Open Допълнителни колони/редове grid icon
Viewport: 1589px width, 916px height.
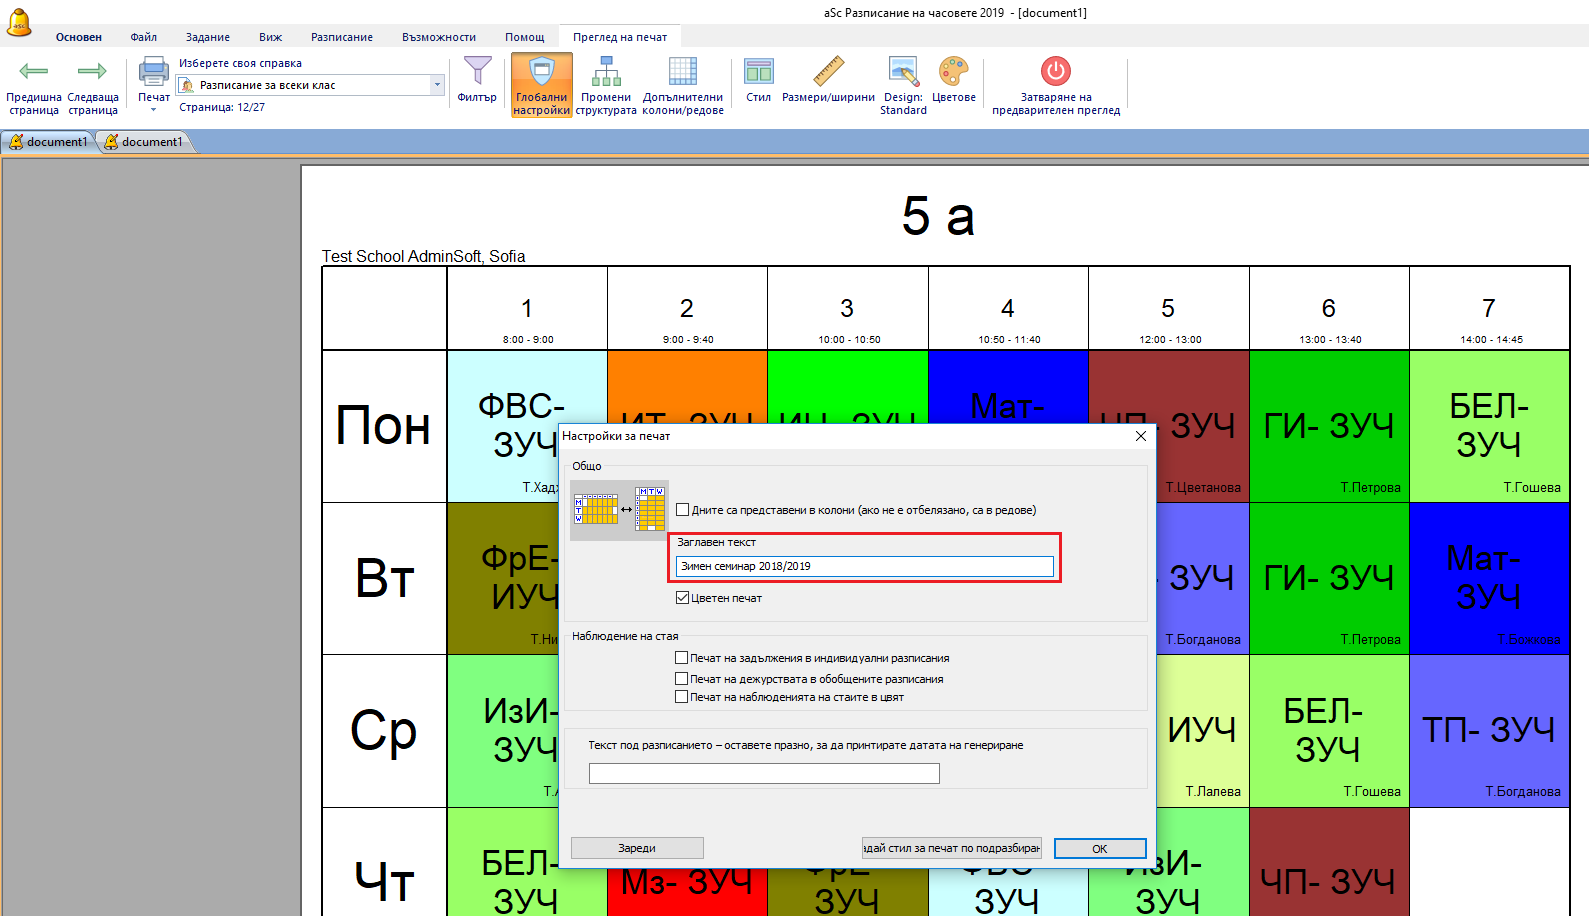pyautogui.click(x=682, y=72)
